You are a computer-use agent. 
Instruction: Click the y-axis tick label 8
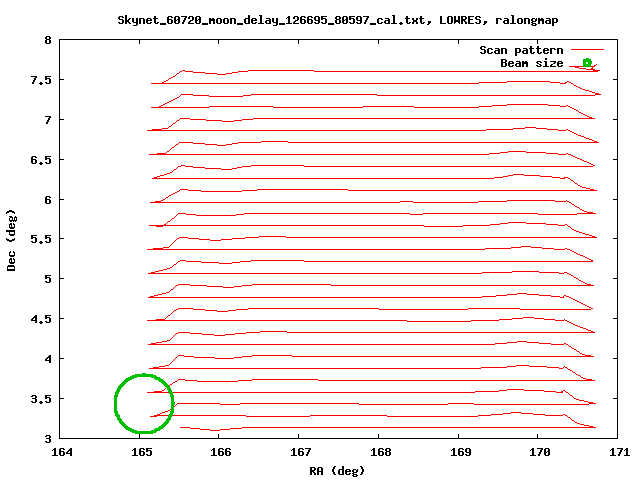(48, 40)
